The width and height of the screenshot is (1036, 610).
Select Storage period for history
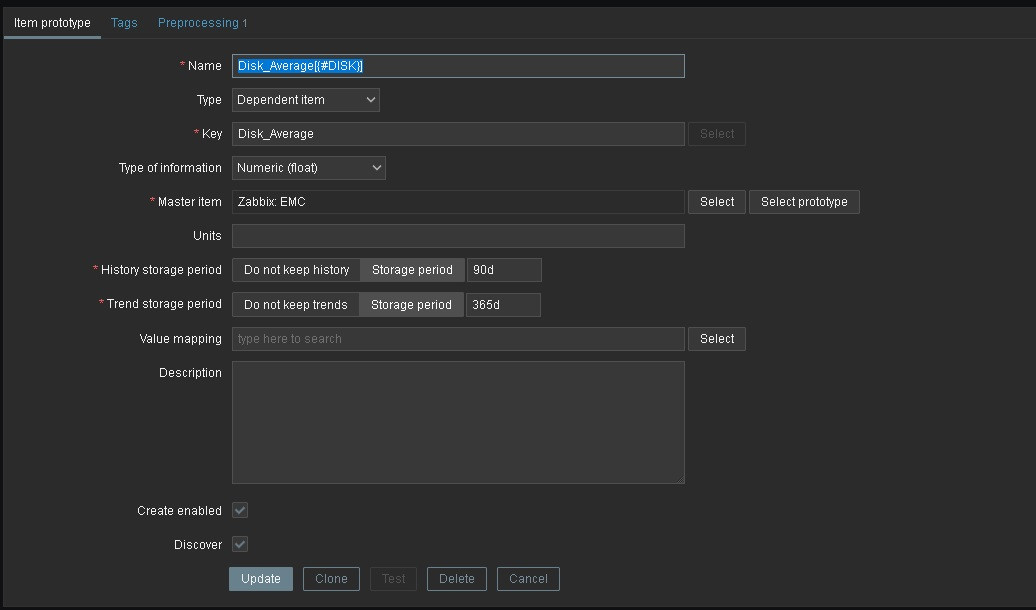coord(412,270)
